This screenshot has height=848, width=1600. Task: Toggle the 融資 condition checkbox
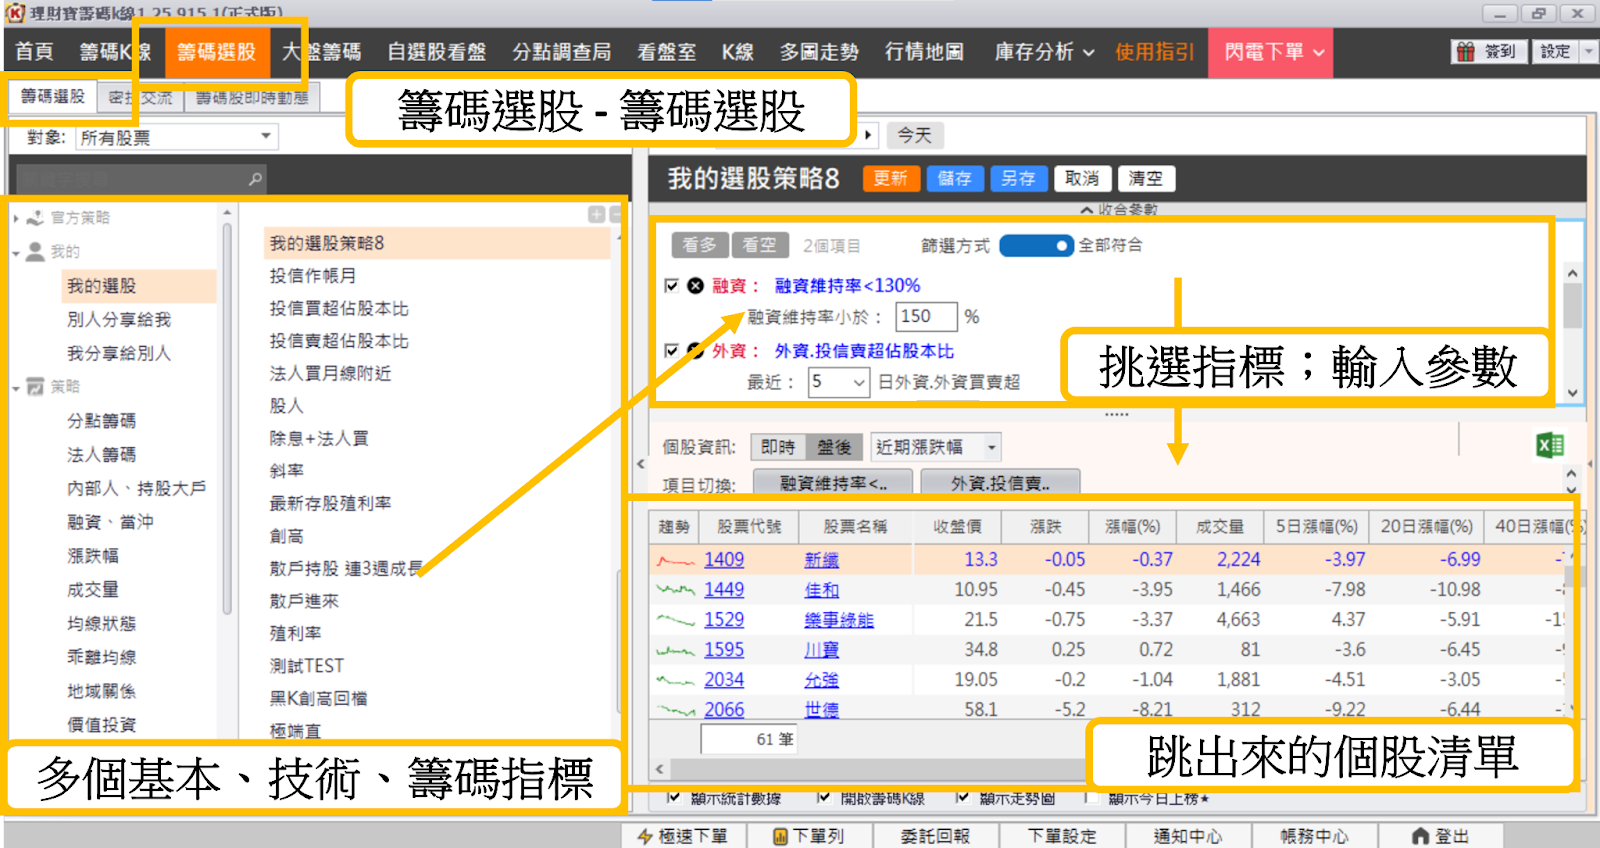pos(672,286)
